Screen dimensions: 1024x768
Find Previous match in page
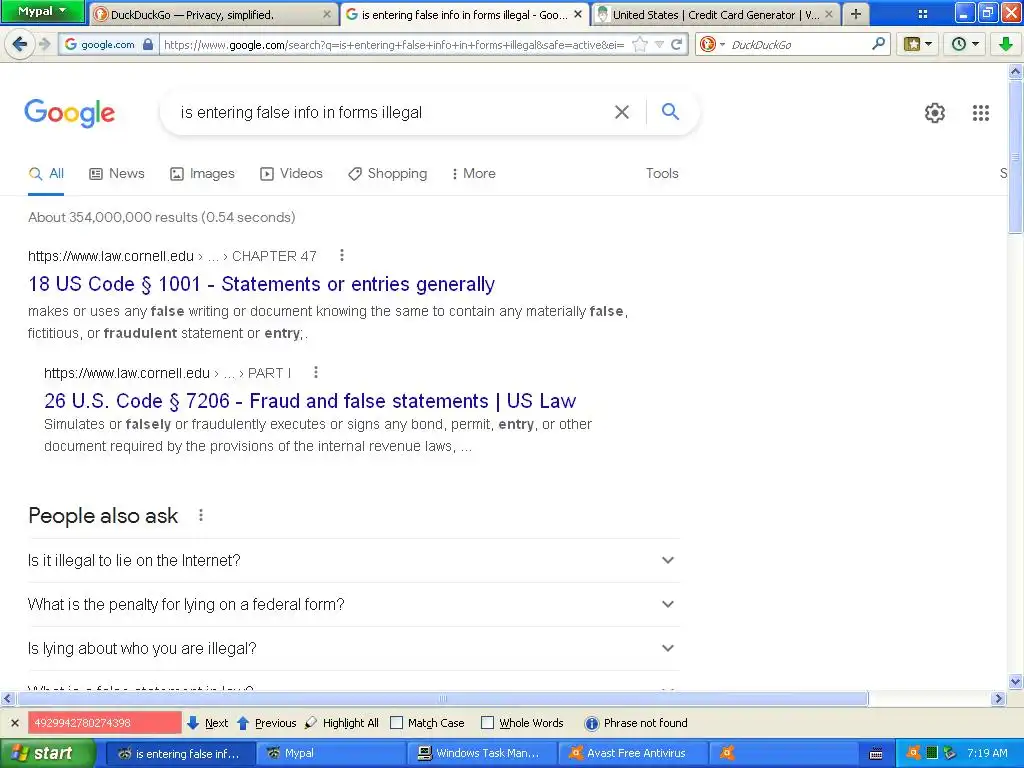(266, 723)
